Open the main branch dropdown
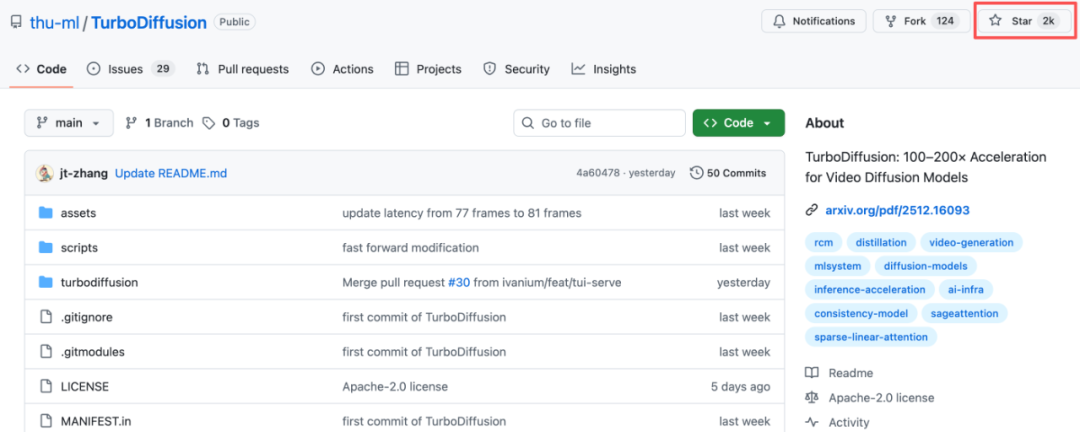Image resolution: width=1080 pixels, height=432 pixels. (68, 123)
